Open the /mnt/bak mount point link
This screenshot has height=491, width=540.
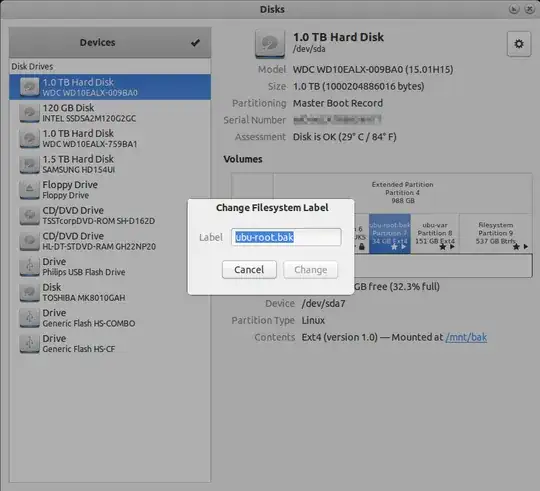[466, 337]
